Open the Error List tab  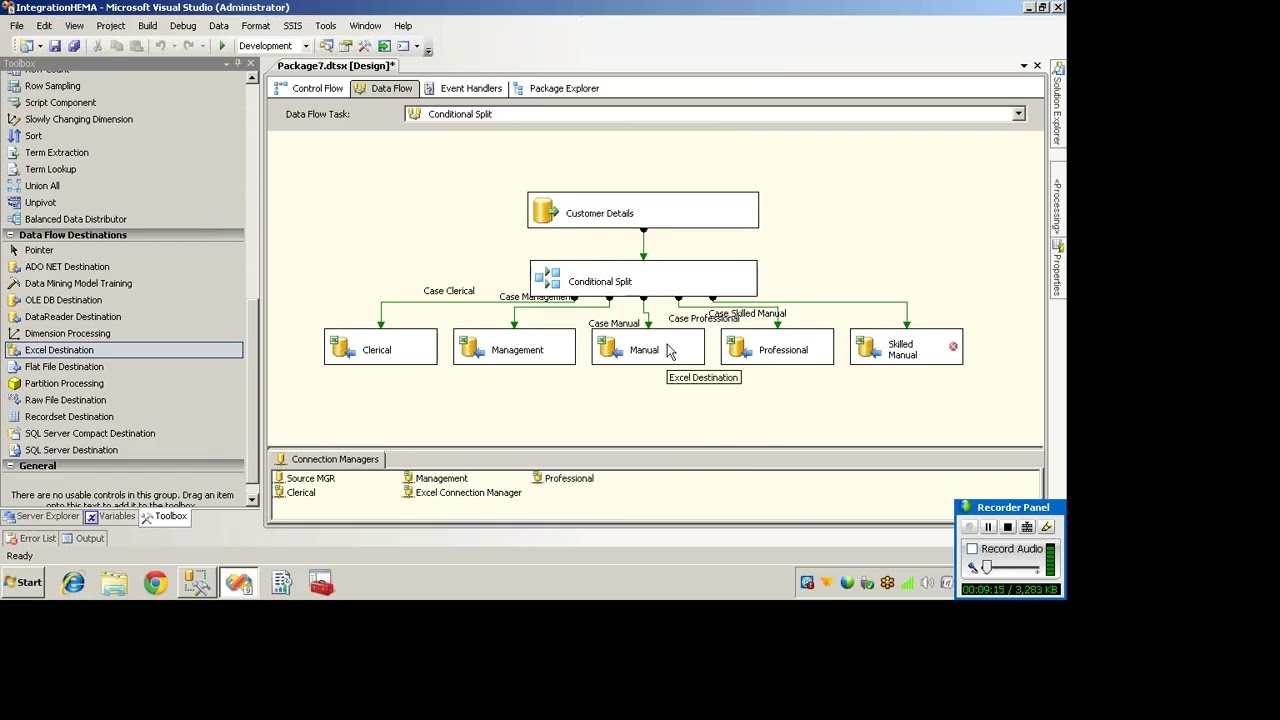(x=30, y=538)
